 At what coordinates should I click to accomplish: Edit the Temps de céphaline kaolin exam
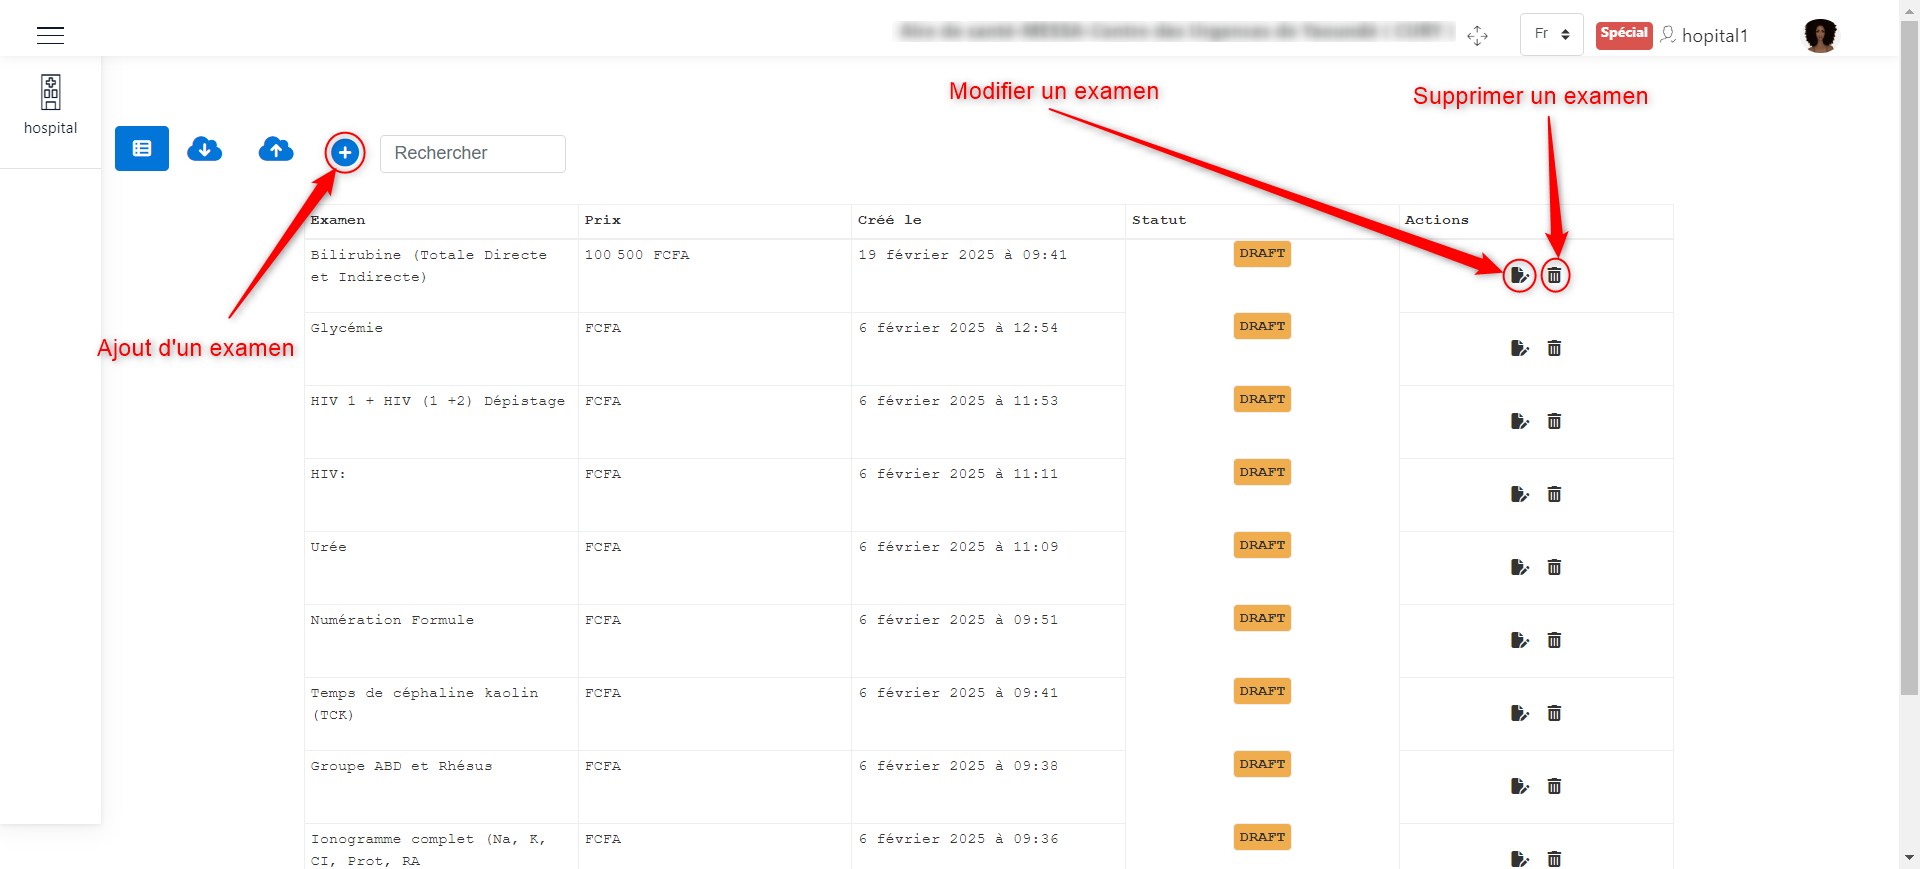tap(1520, 713)
